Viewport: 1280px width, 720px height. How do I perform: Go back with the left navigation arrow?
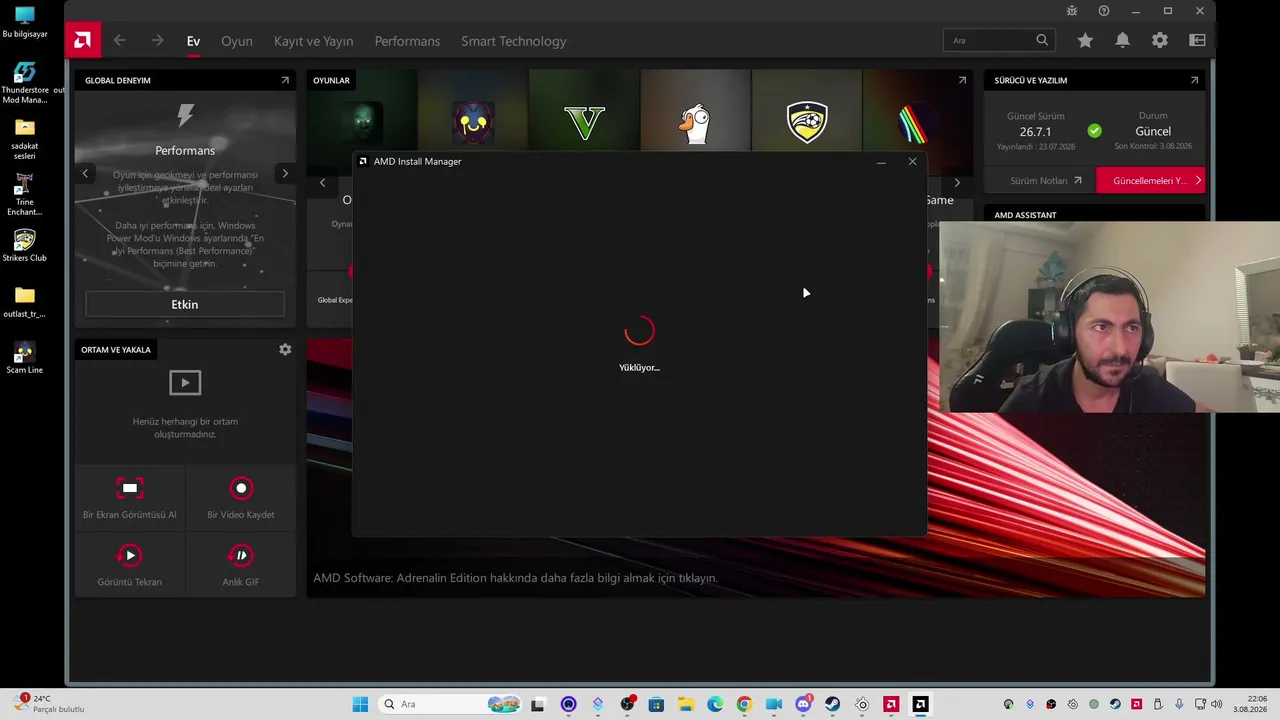(x=120, y=41)
